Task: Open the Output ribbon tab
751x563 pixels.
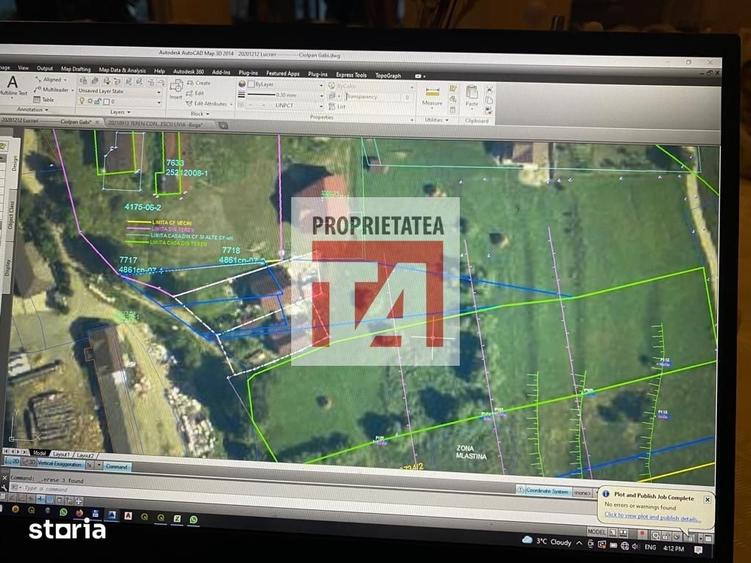Action: [x=45, y=69]
